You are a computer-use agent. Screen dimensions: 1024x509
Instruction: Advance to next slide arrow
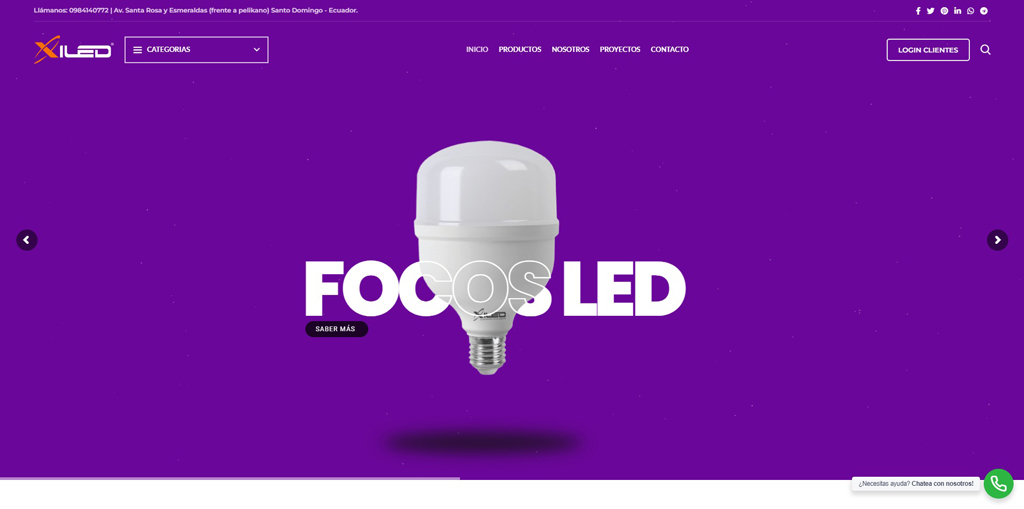coord(997,240)
